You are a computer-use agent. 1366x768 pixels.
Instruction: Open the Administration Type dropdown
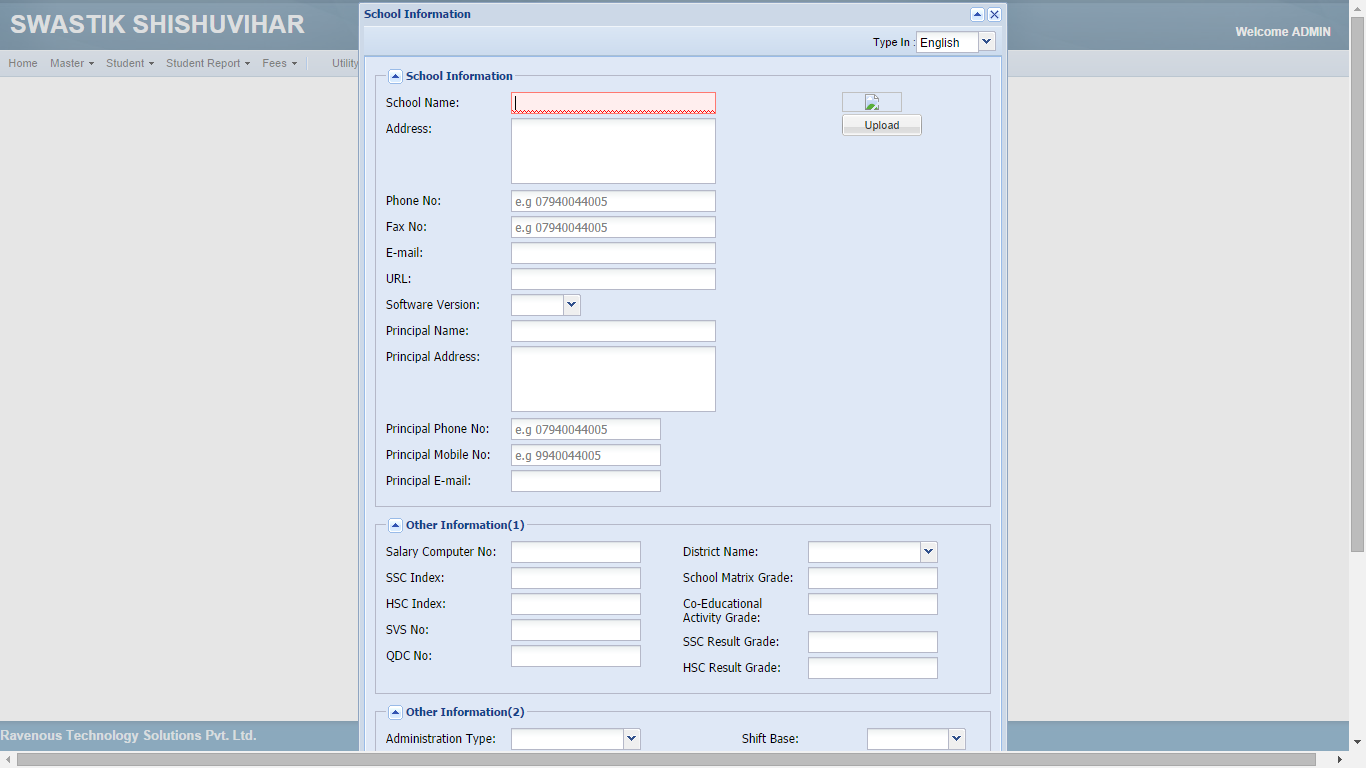631,739
